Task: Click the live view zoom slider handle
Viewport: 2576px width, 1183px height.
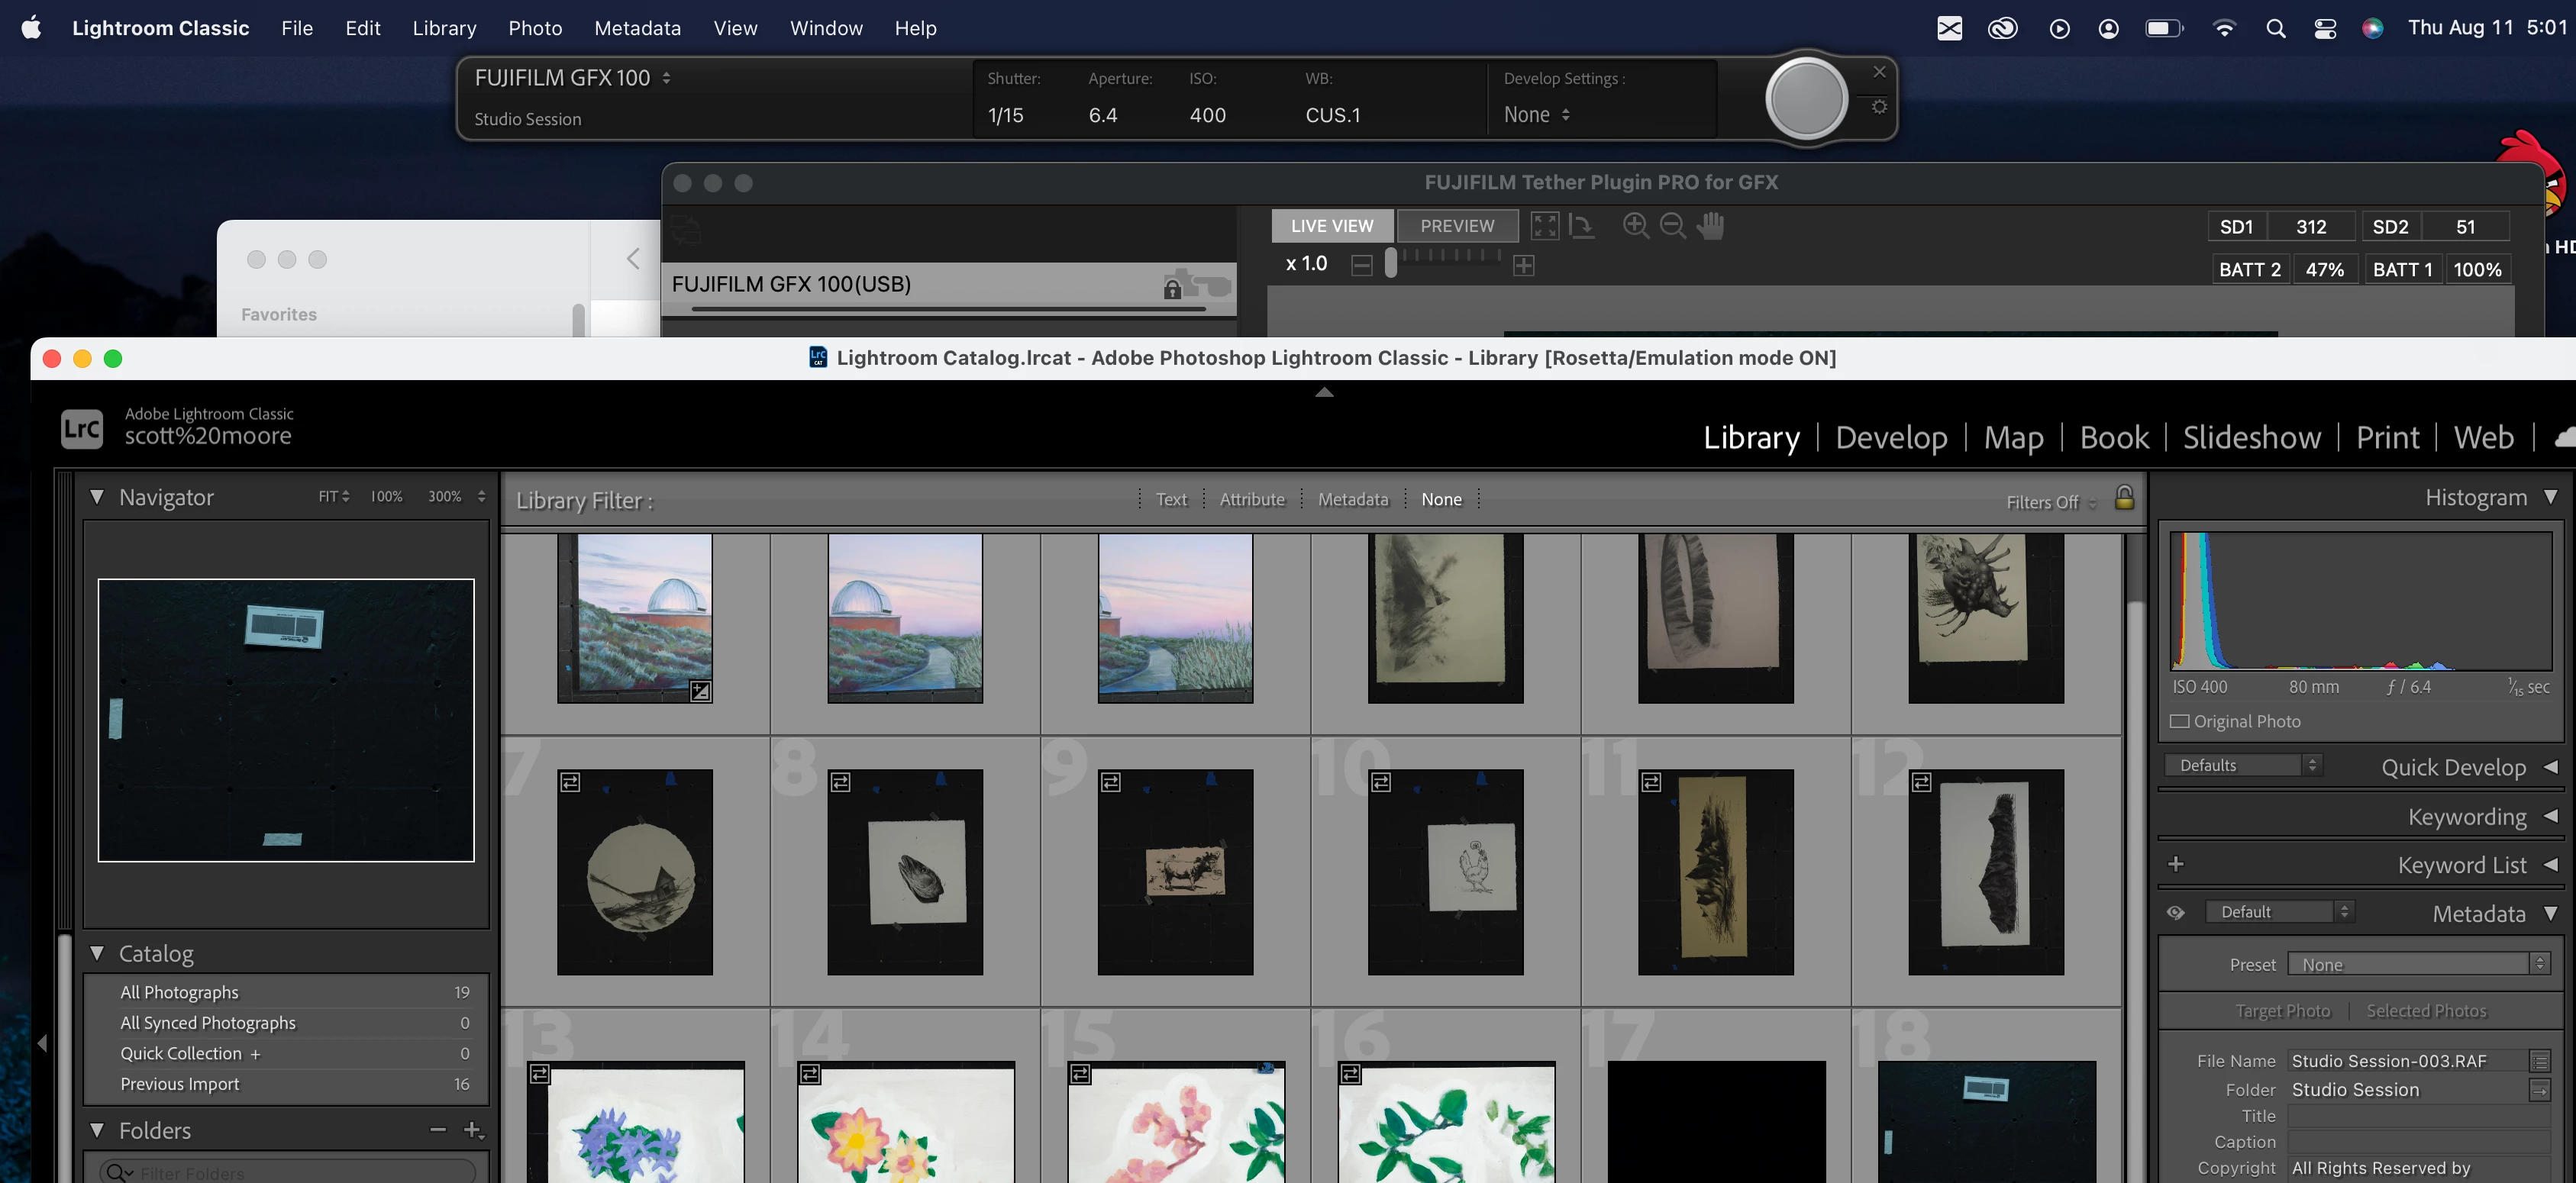Action: 1390,264
